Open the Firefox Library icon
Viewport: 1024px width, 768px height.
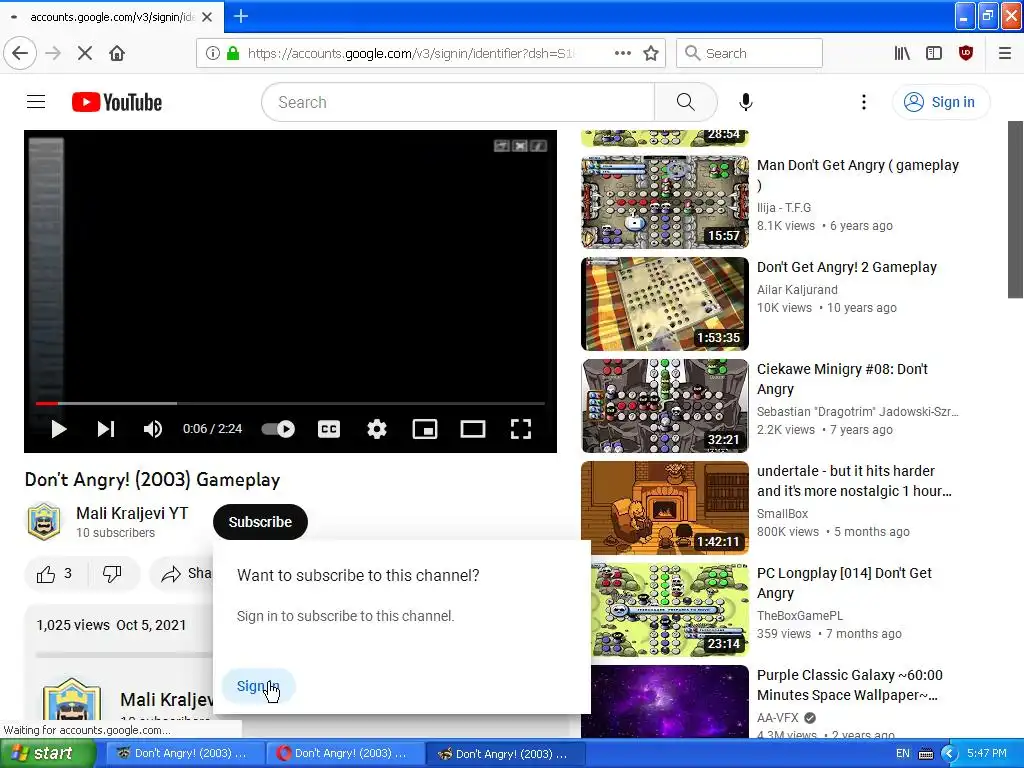(x=902, y=53)
